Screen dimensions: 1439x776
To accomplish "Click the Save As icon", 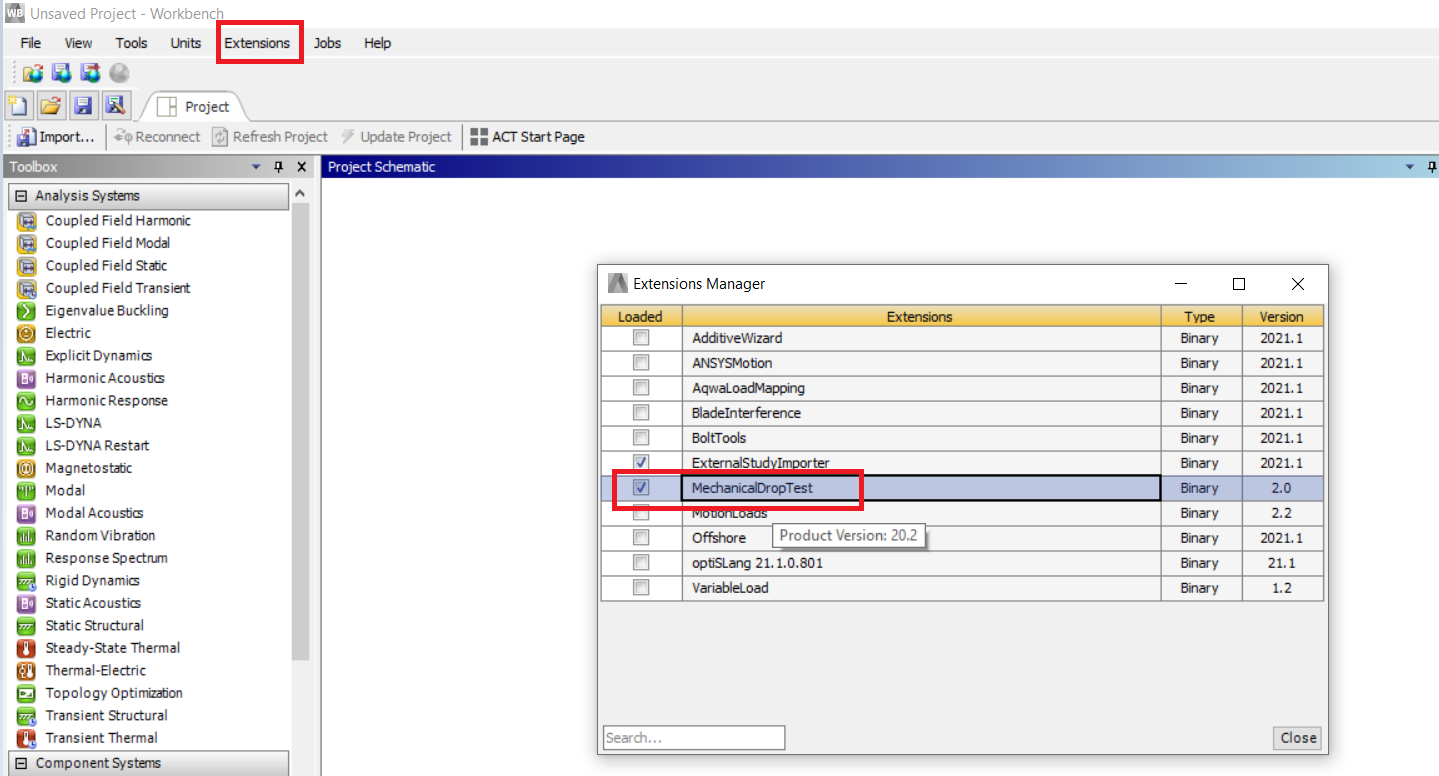I will [116, 106].
